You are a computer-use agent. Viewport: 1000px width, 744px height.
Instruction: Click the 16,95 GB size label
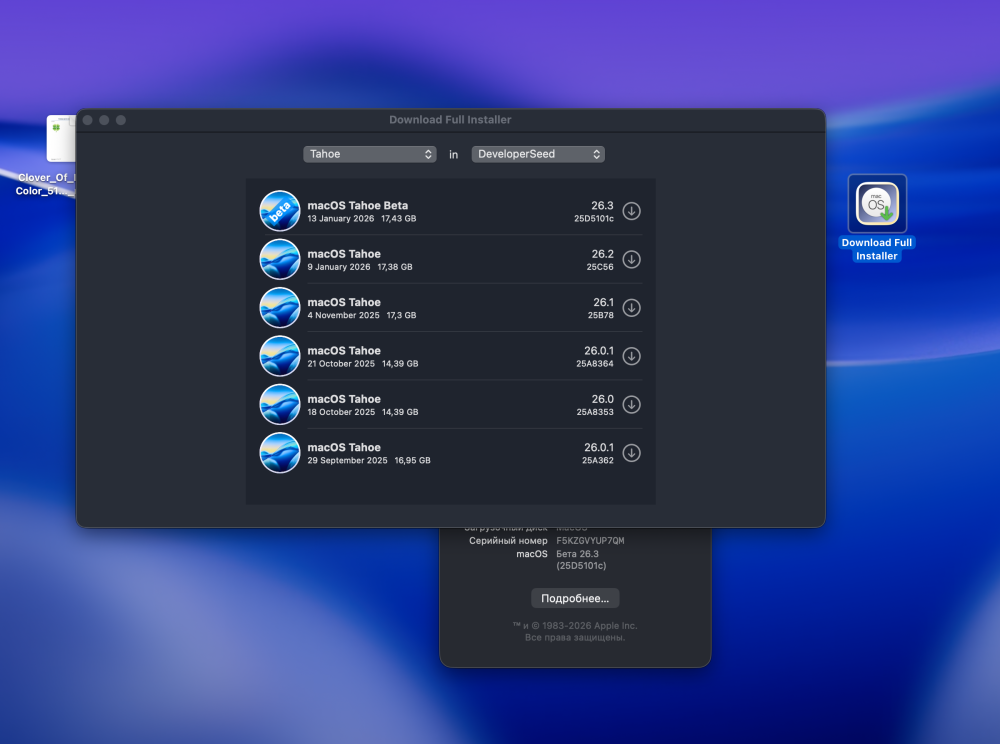pos(412,461)
